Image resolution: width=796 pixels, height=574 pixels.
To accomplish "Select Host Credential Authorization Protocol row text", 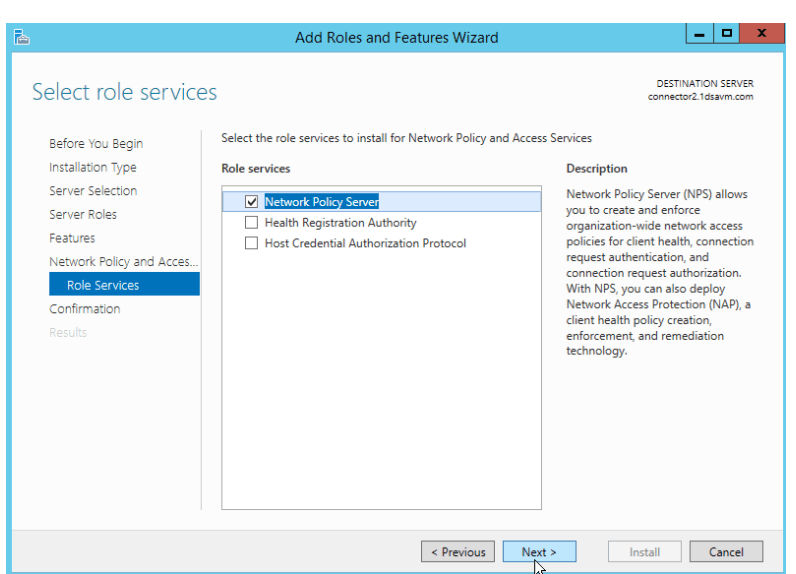I will click(x=365, y=243).
